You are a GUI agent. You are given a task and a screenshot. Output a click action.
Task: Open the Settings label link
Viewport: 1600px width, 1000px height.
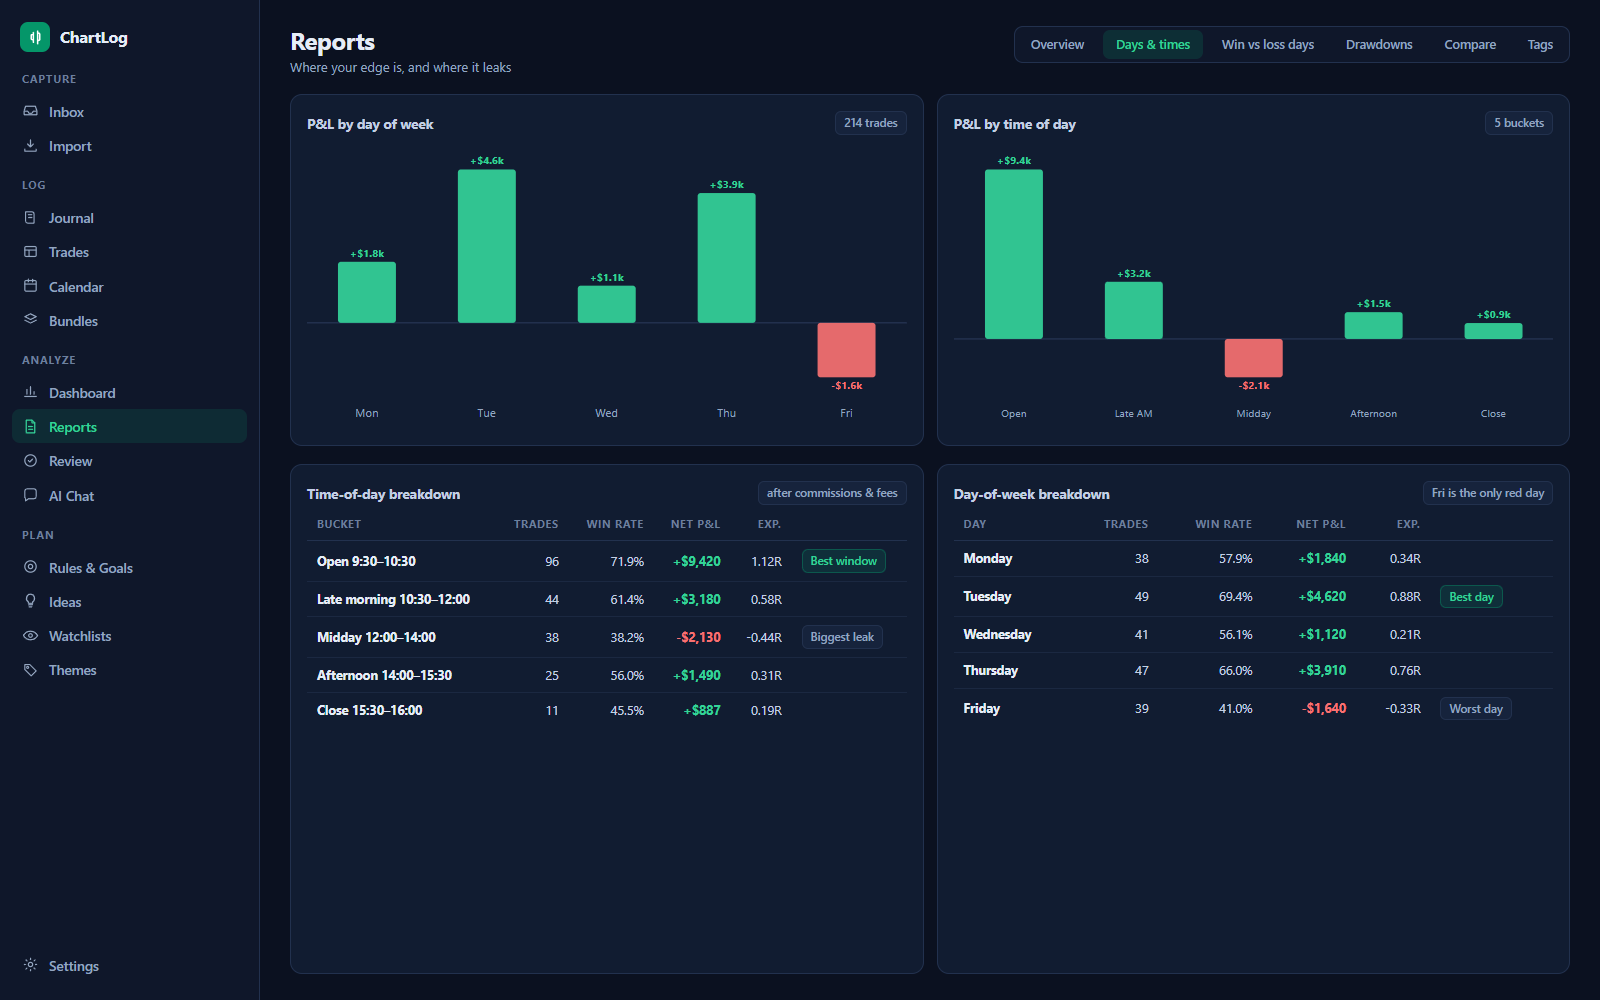coord(74,966)
